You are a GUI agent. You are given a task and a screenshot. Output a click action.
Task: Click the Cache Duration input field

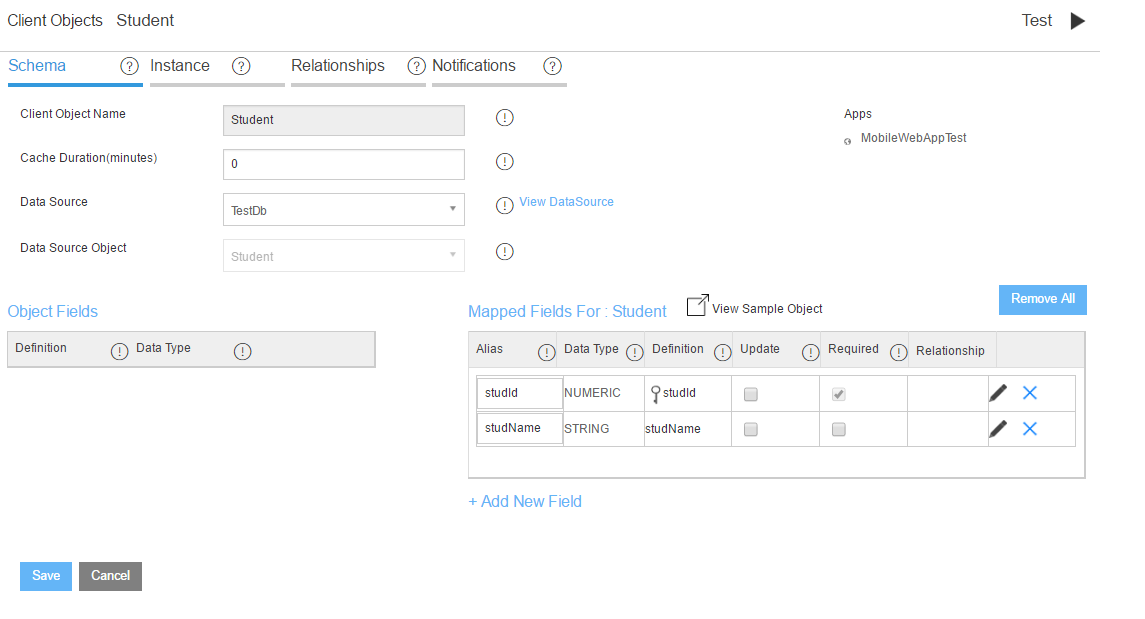tap(343, 164)
